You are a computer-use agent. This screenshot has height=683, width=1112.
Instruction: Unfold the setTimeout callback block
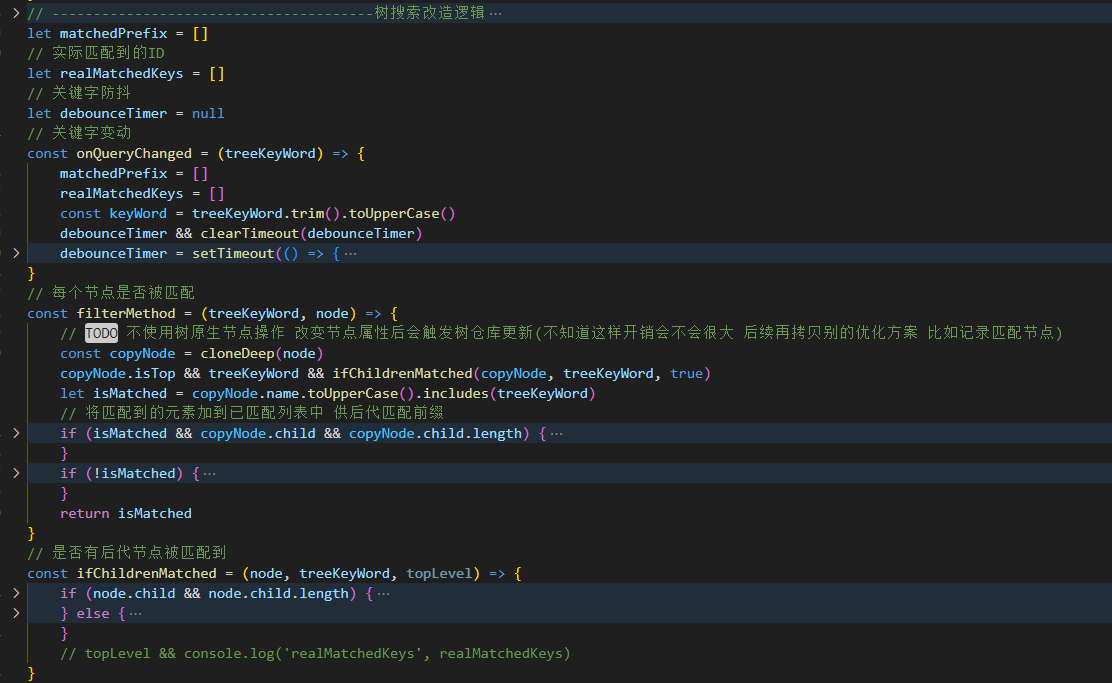(x=15, y=253)
